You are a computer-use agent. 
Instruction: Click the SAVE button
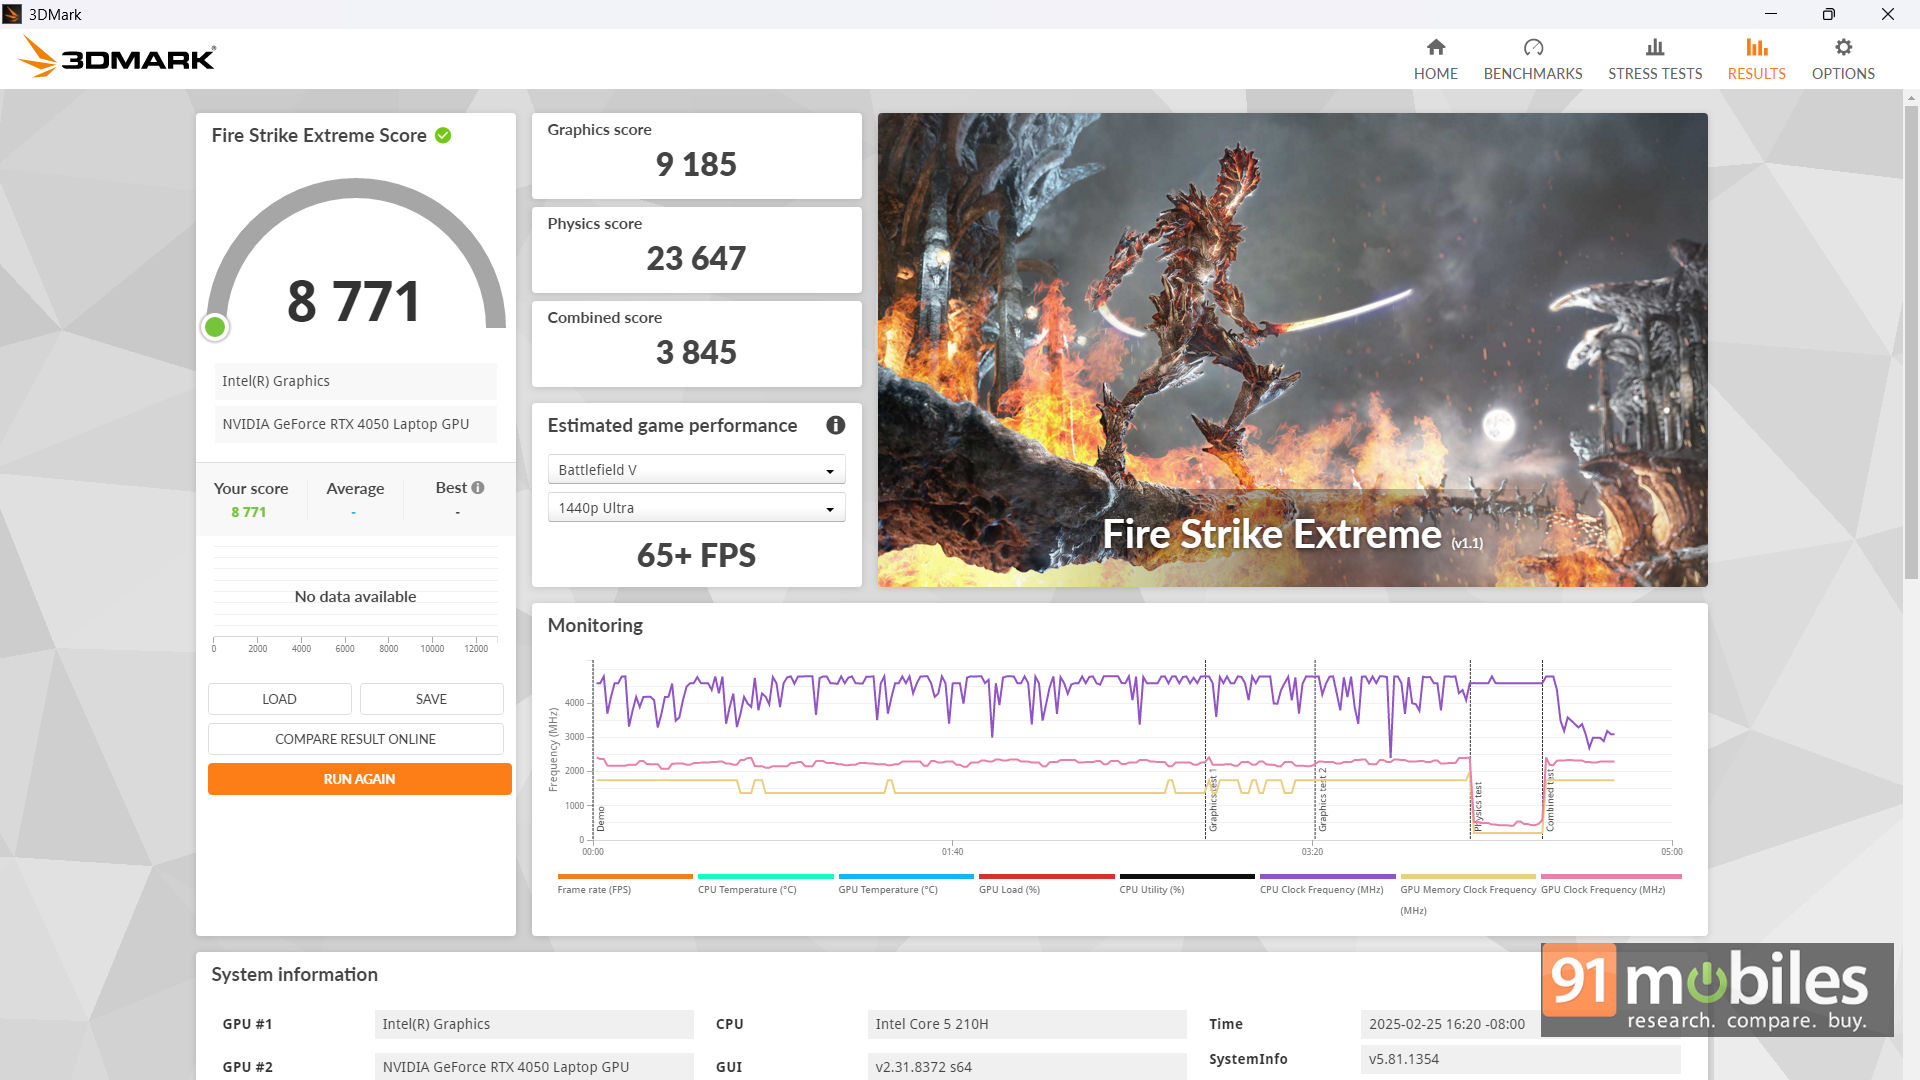431,699
